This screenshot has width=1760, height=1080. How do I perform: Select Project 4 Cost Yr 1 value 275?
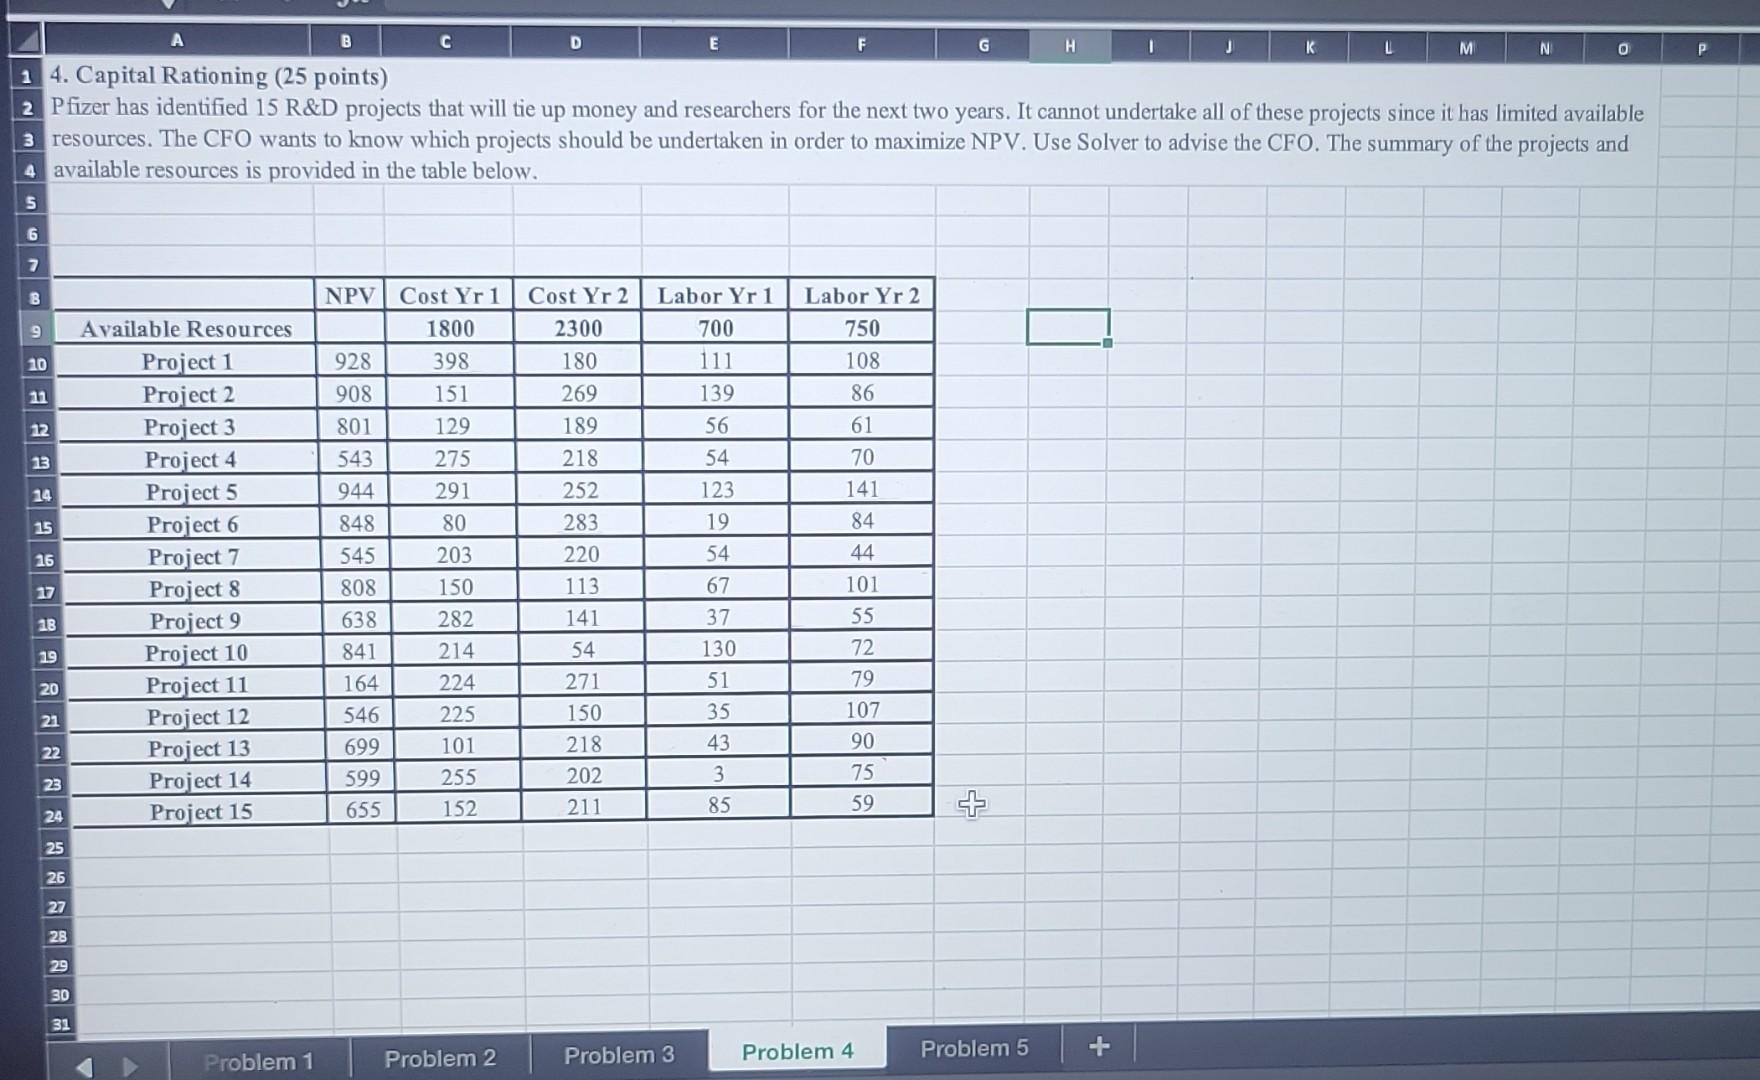point(452,458)
